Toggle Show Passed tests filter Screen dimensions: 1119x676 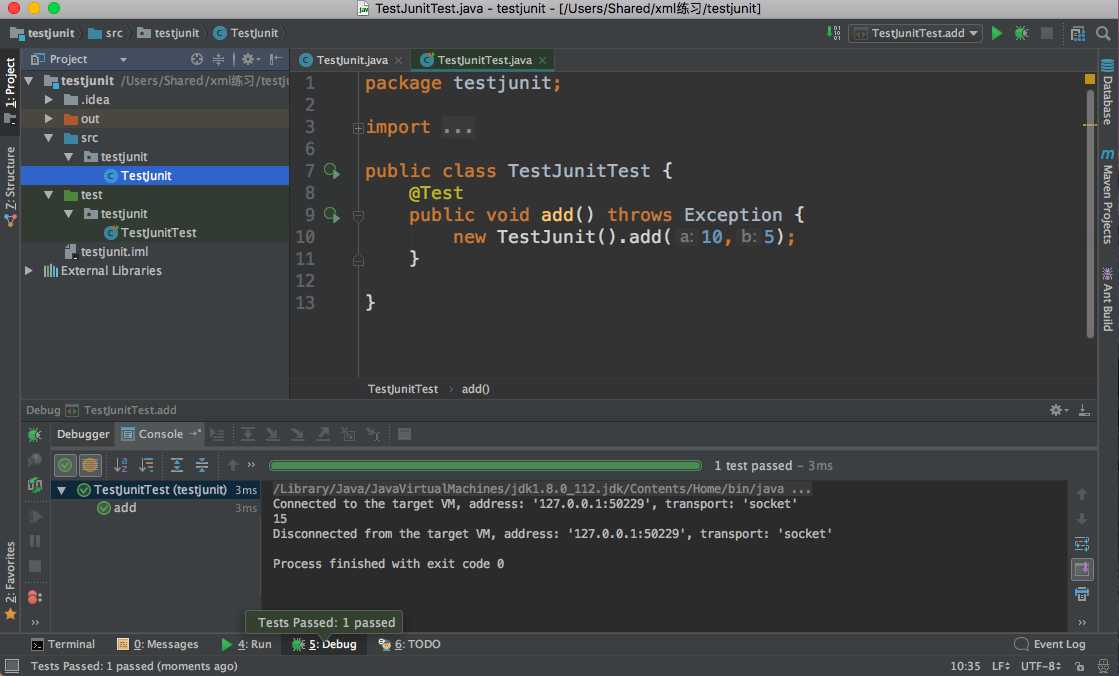pos(65,465)
